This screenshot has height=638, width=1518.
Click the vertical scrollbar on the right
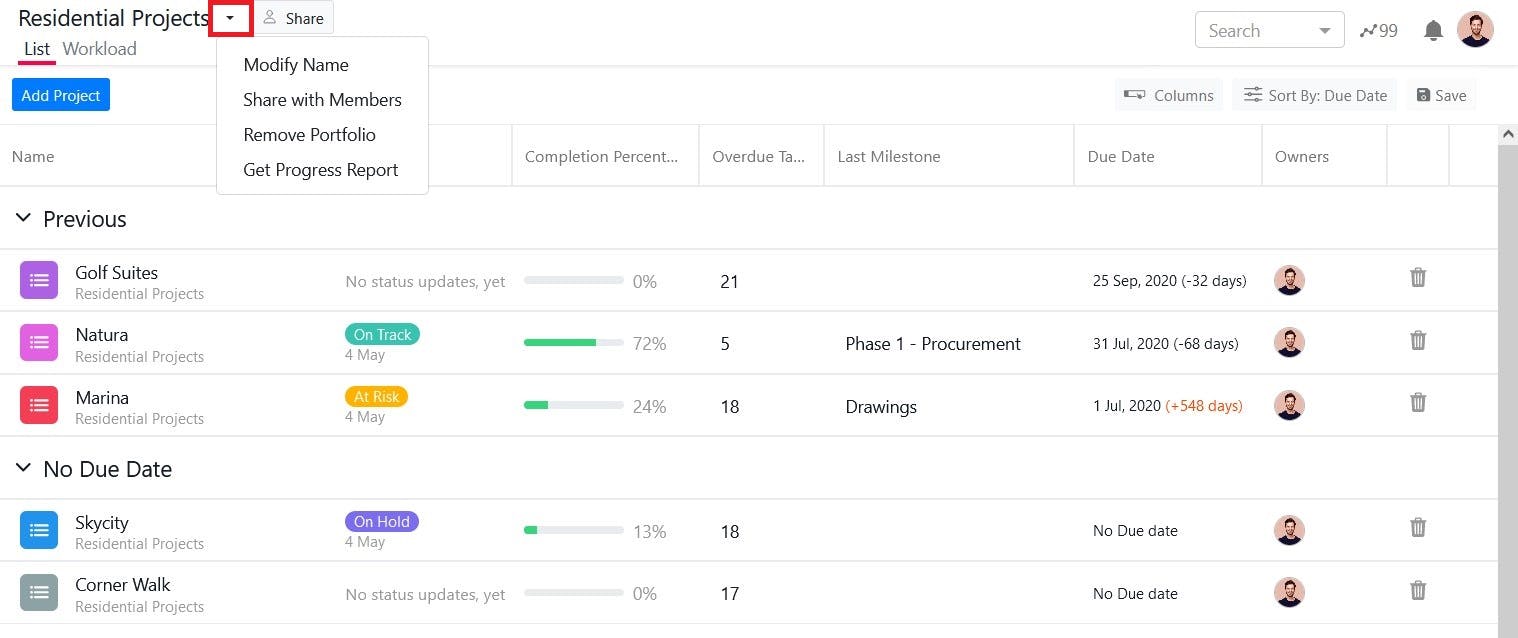[x=1507, y=380]
